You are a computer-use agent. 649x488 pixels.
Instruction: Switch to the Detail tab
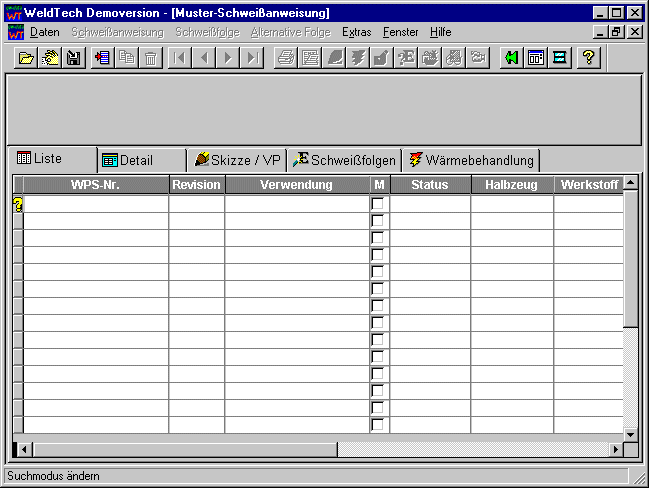click(x=141, y=160)
